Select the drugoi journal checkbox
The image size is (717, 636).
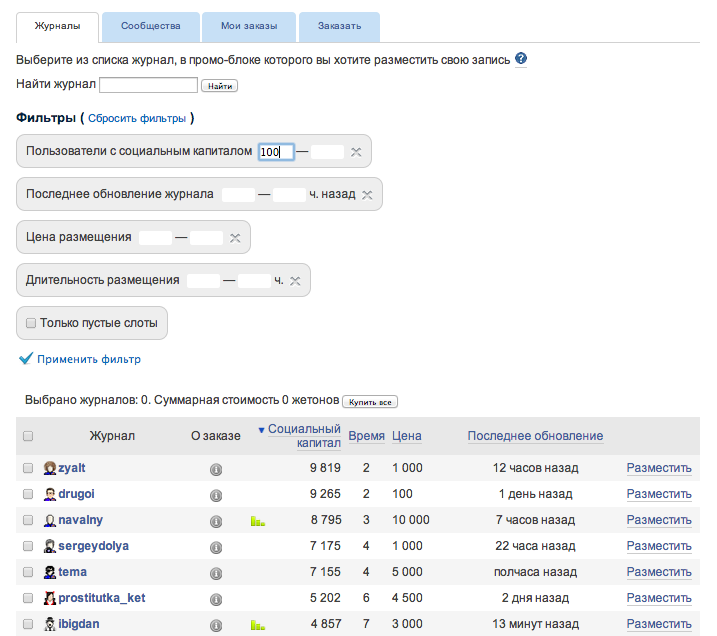tap(28, 494)
